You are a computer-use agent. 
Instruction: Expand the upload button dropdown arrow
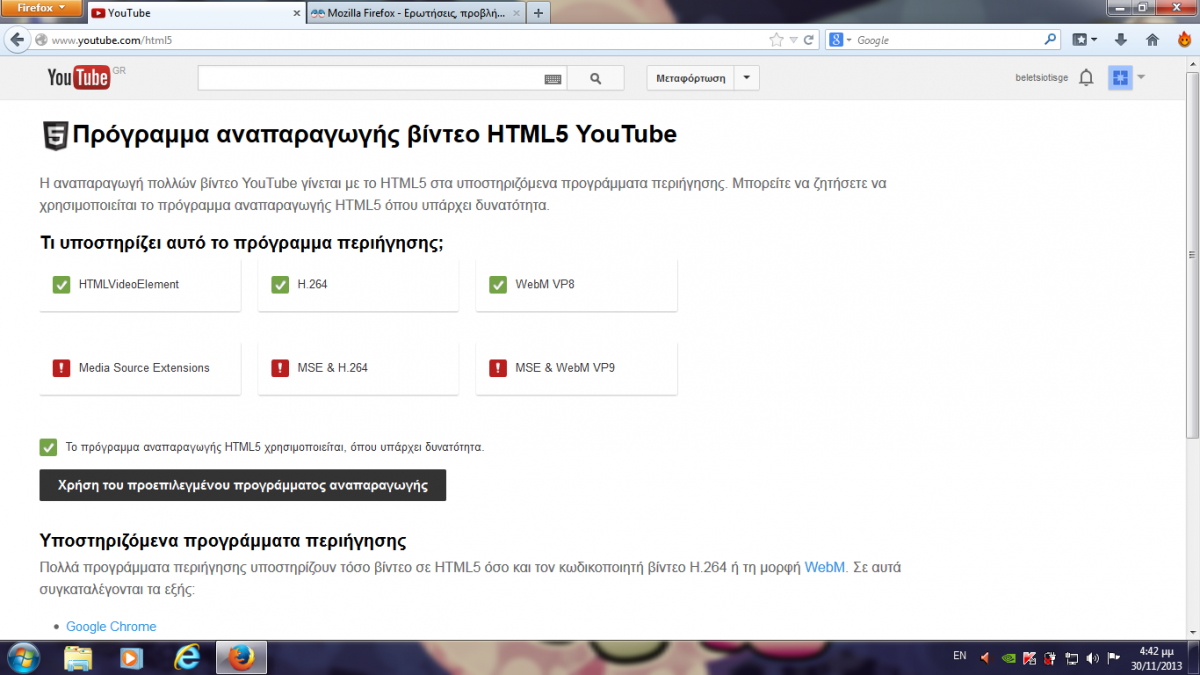[747, 78]
